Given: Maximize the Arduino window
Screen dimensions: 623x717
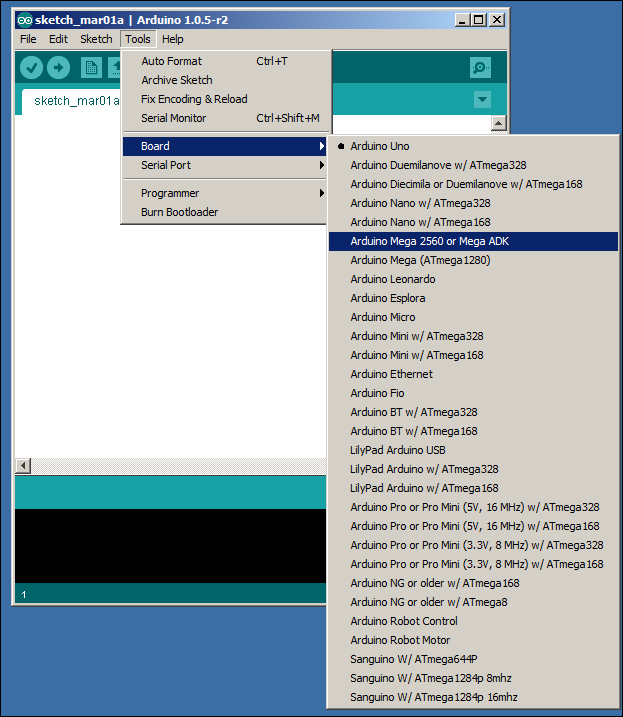Looking at the screenshot, I should coord(479,20).
